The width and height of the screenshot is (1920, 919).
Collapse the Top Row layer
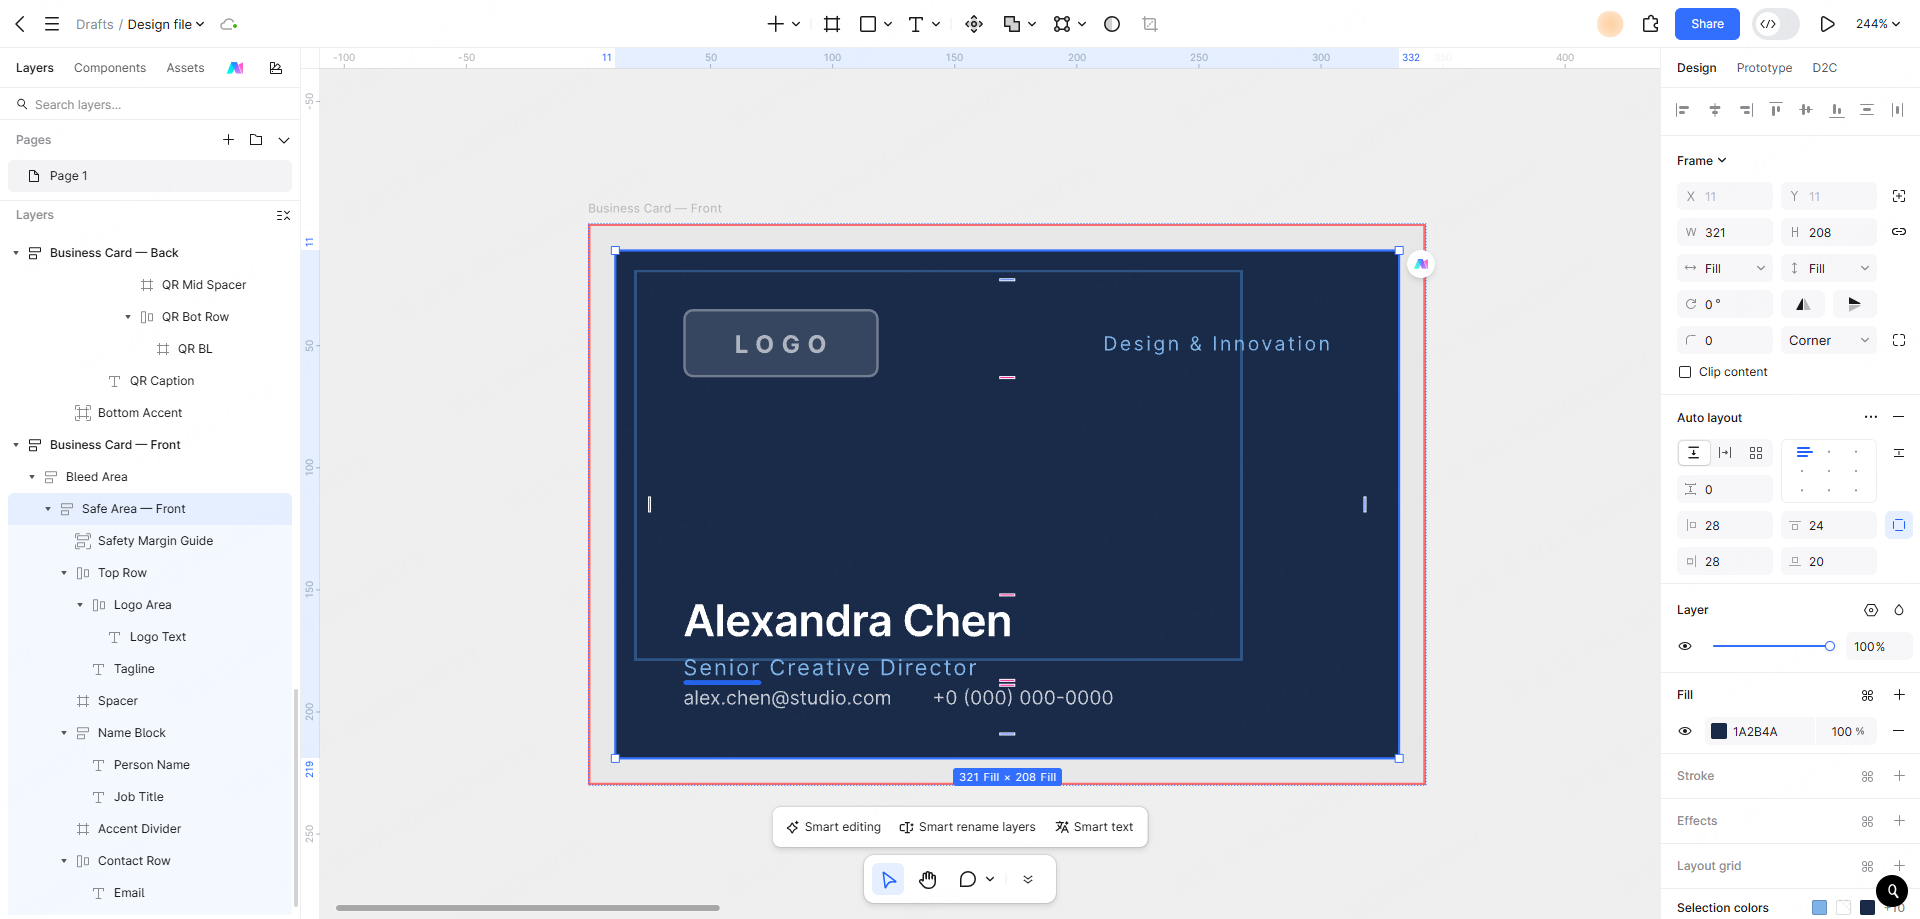click(64, 573)
